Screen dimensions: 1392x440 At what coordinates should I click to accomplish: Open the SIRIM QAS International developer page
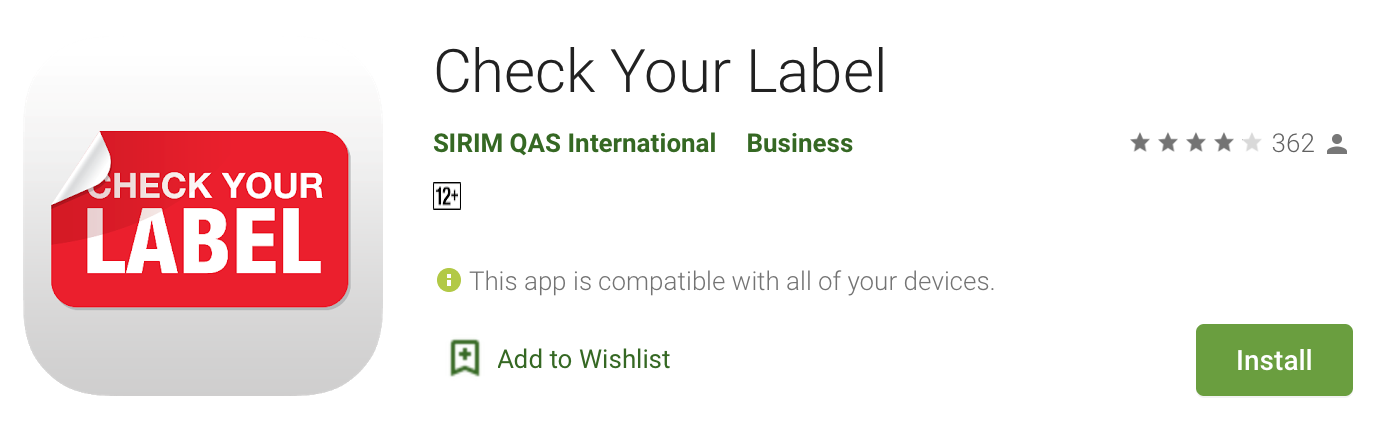[x=574, y=144]
